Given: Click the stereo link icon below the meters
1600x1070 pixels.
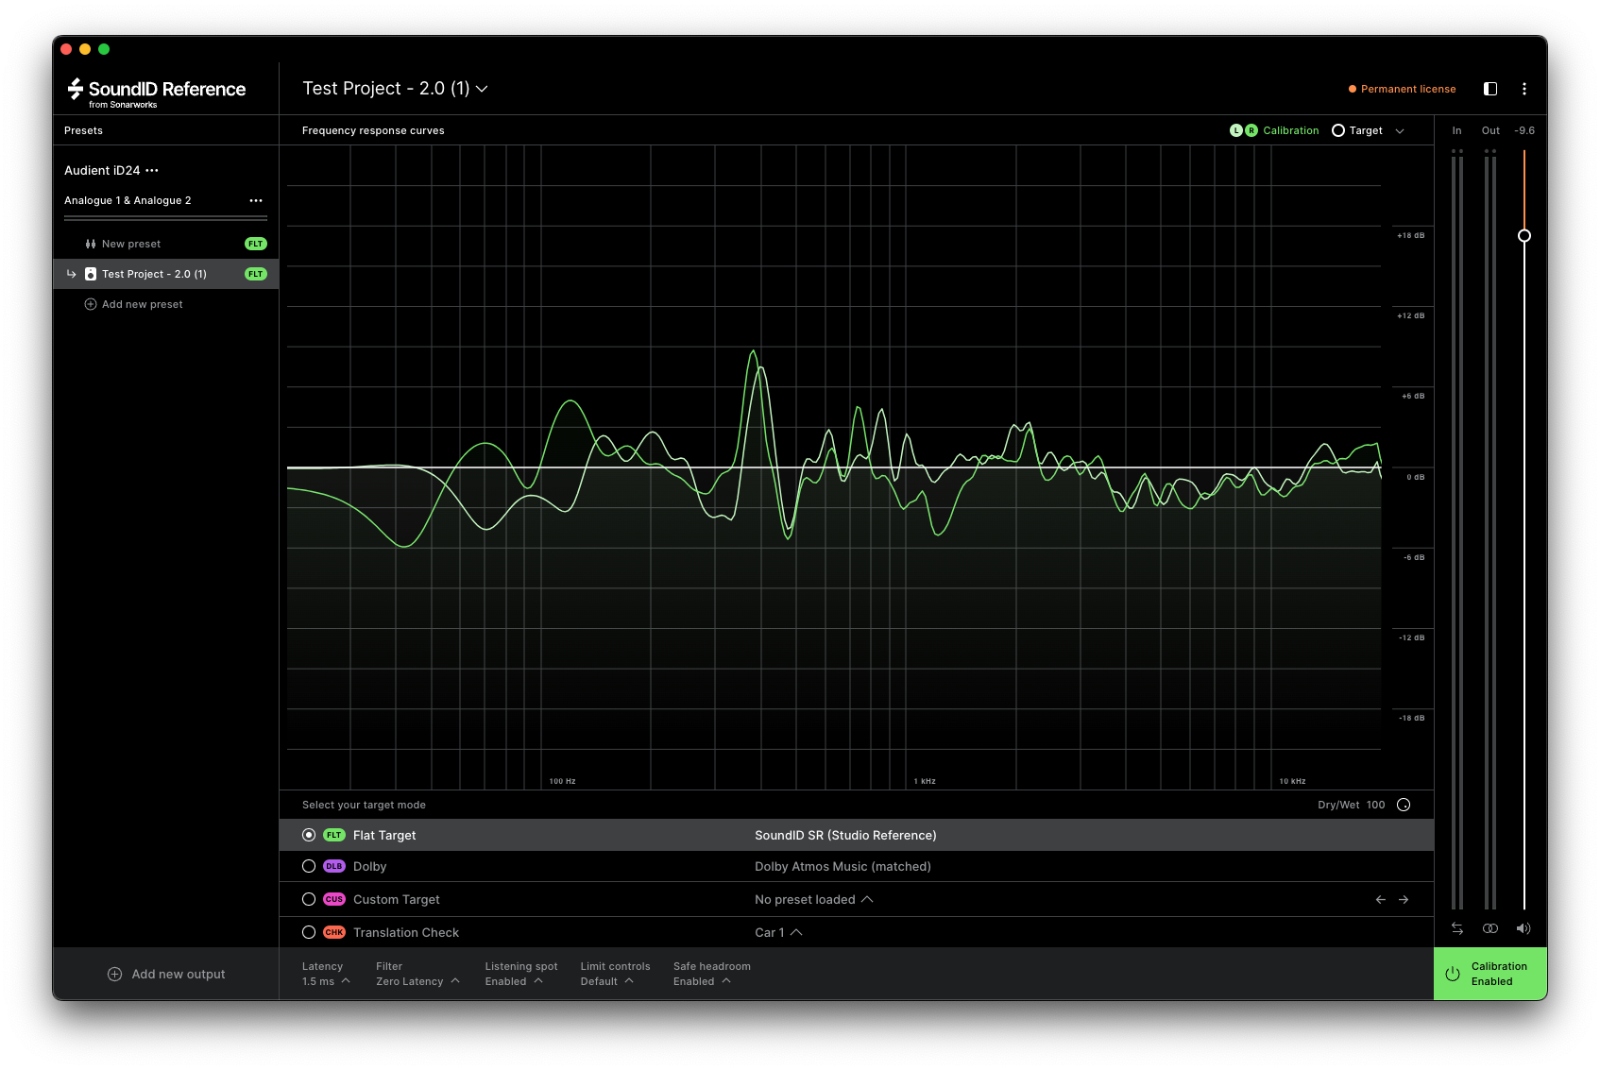Looking at the screenshot, I should click(1490, 928).
